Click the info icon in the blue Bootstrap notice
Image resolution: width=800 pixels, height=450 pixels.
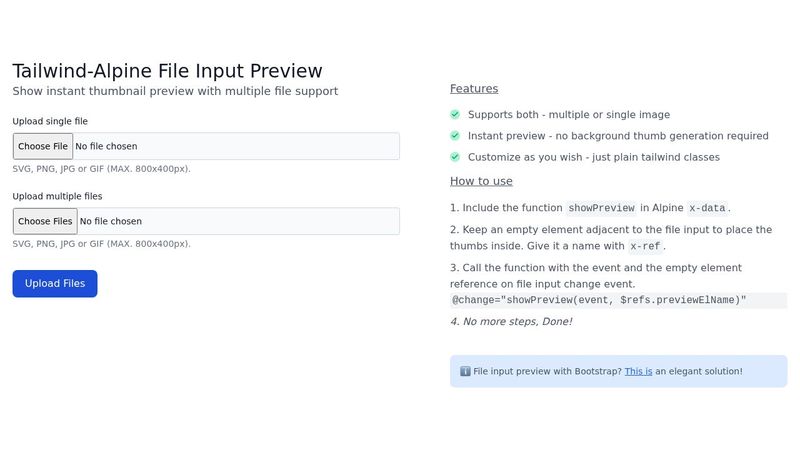point(465,371)
